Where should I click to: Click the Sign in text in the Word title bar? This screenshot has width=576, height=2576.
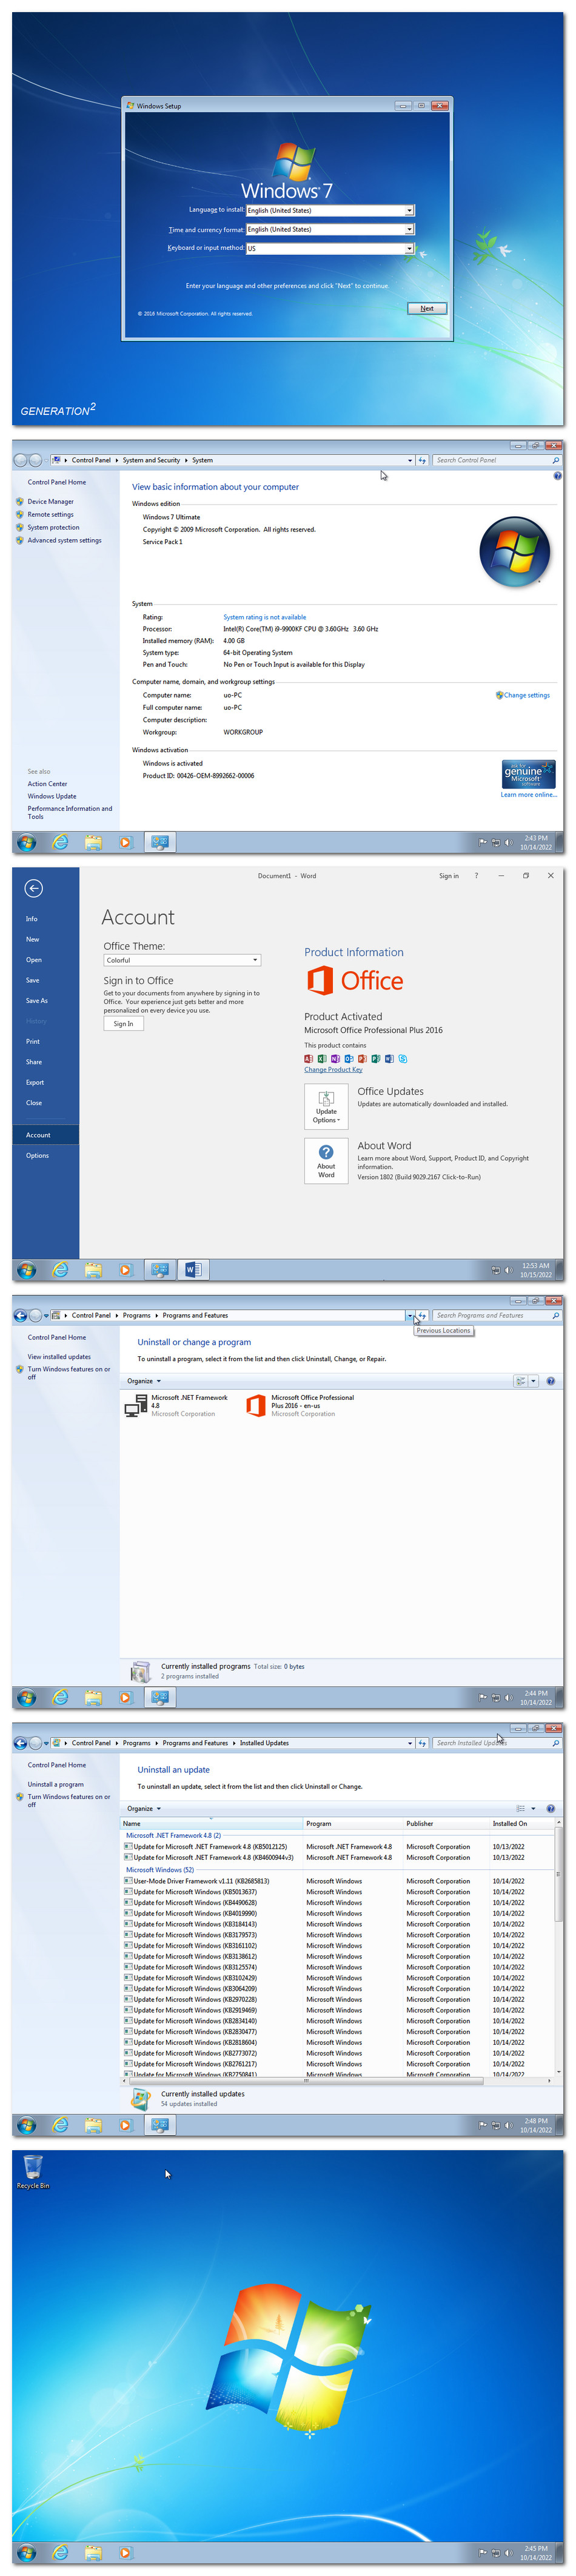448,875
